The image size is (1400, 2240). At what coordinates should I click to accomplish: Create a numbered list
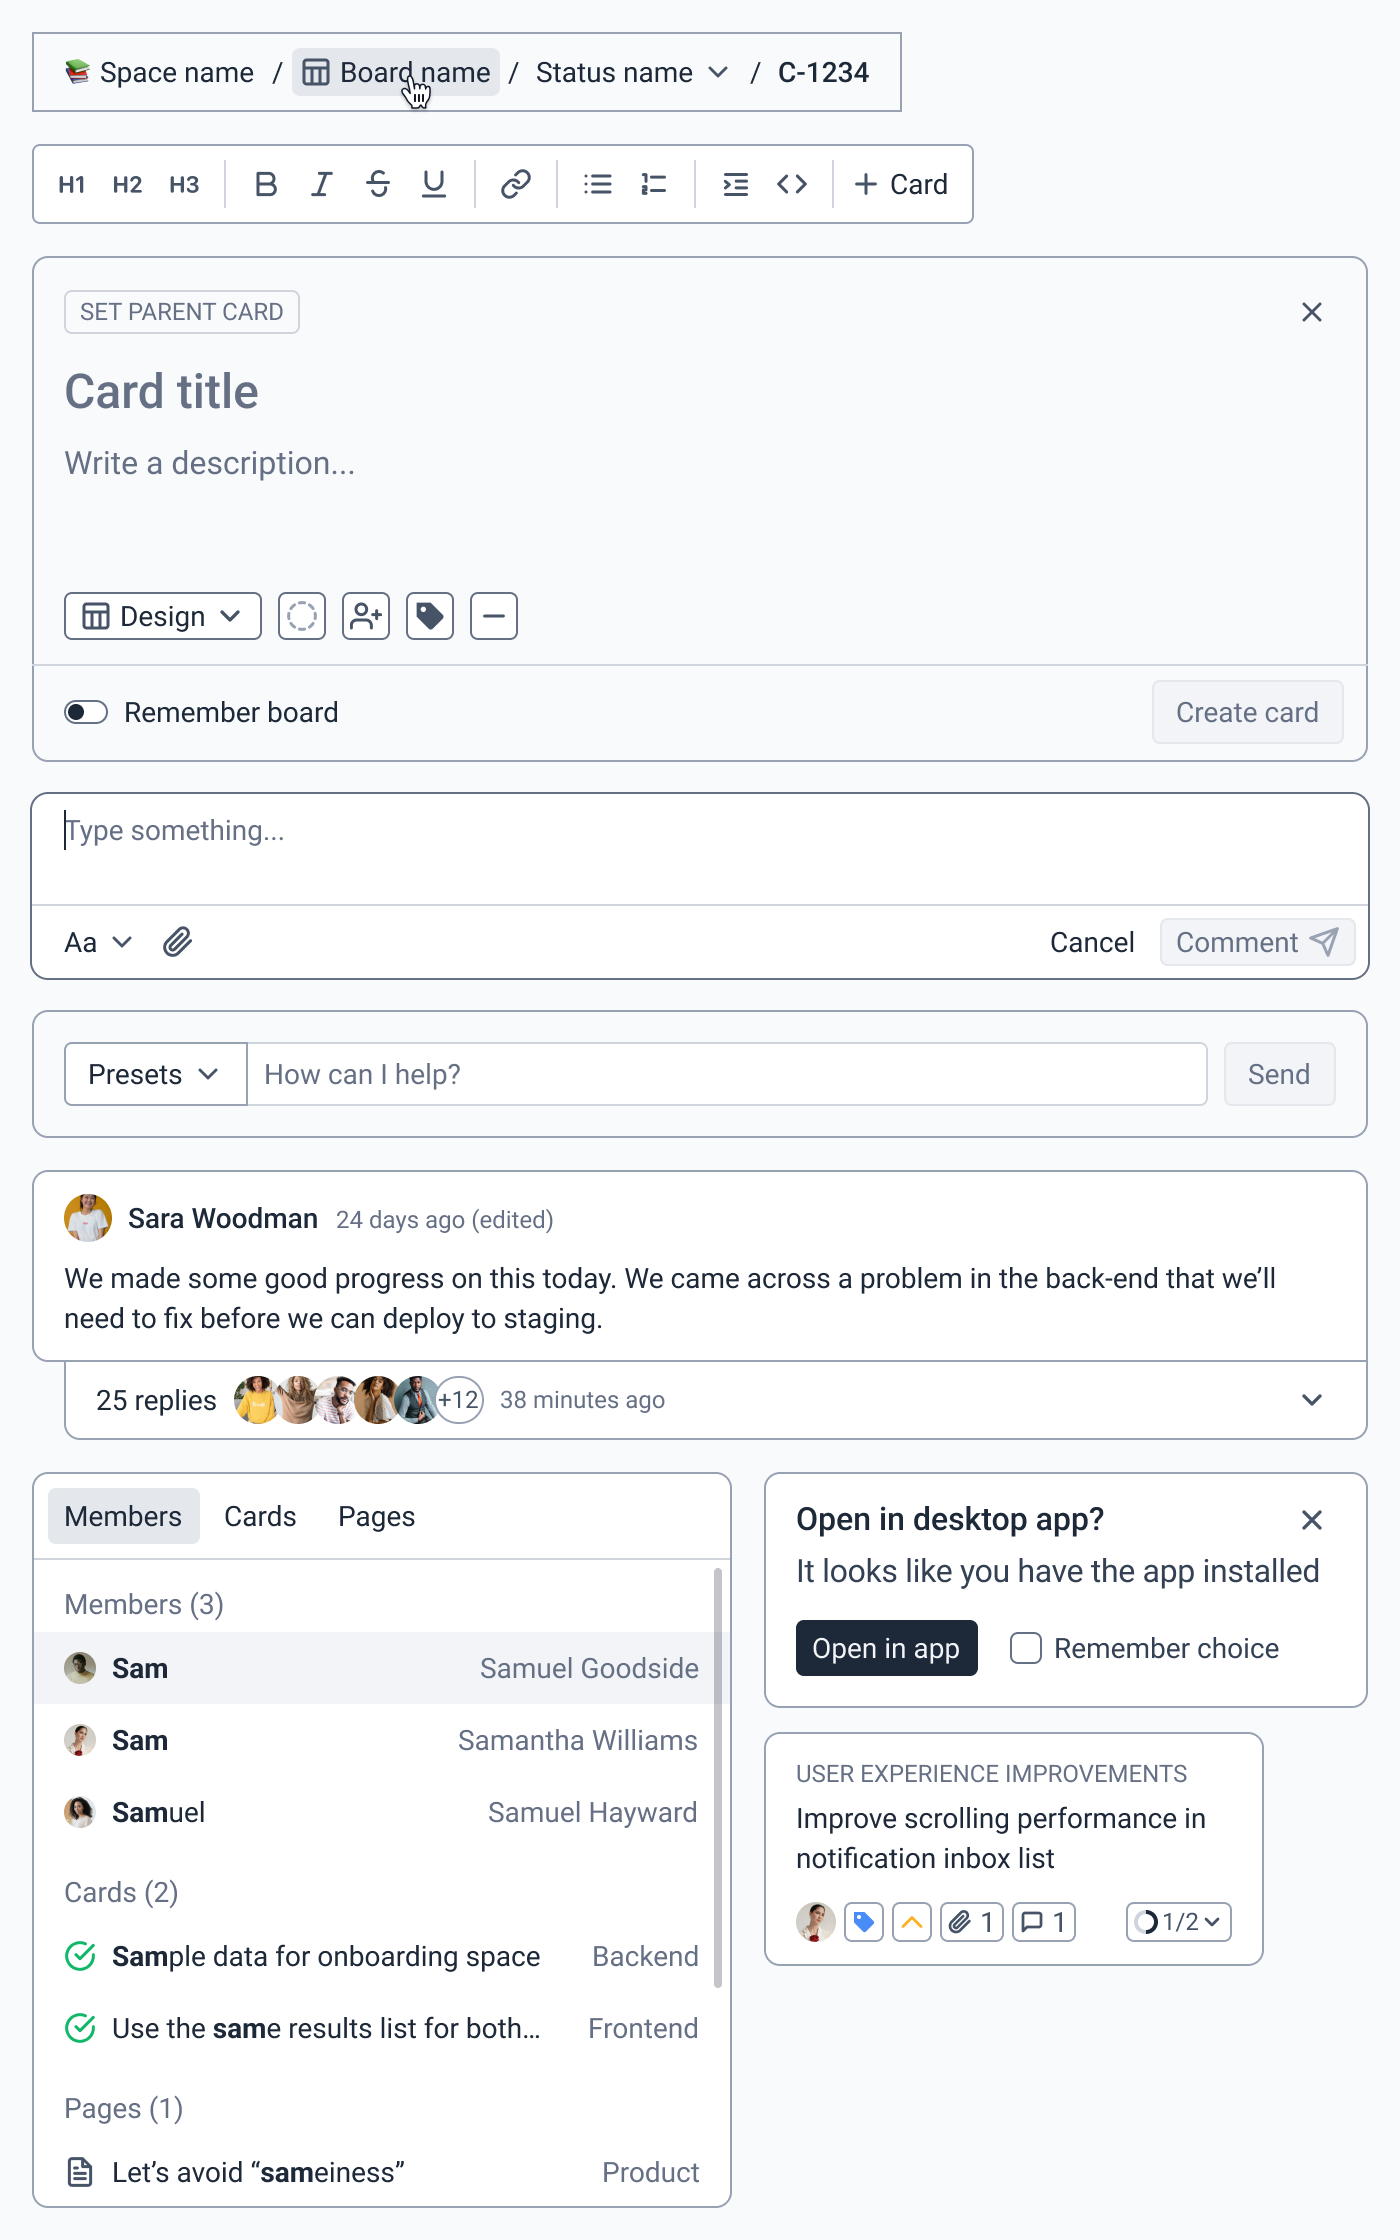pyautogui.click(x=654, y=184)
